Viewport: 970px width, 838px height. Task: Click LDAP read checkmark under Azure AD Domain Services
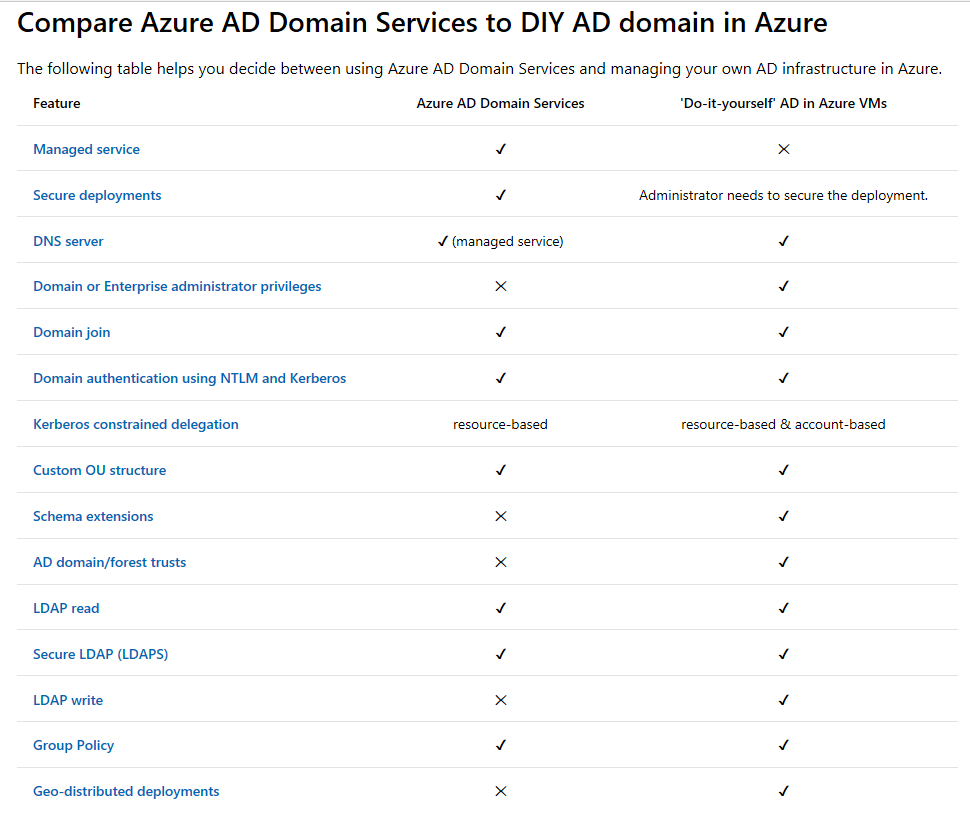pos(501,608)
